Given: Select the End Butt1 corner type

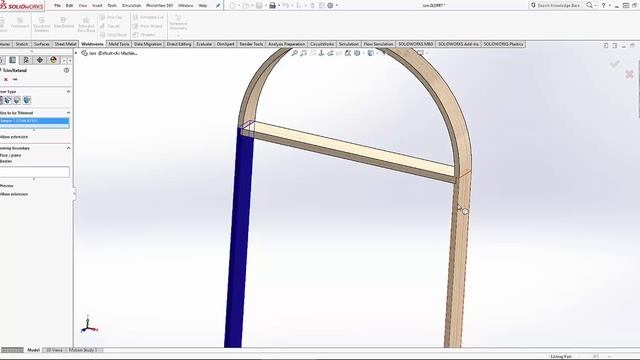Looking at the screenshot, I should tap(17, 100).
